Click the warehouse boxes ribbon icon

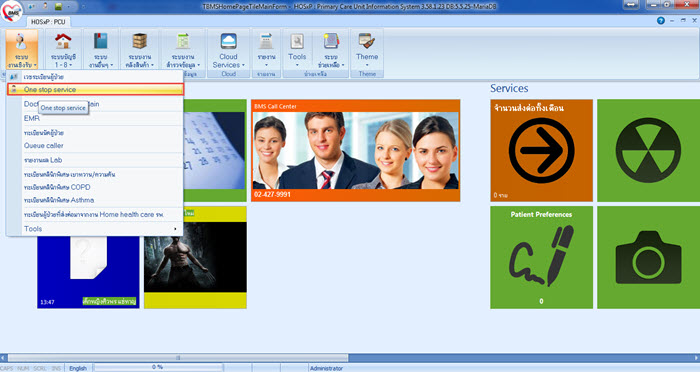click(140, 41)
